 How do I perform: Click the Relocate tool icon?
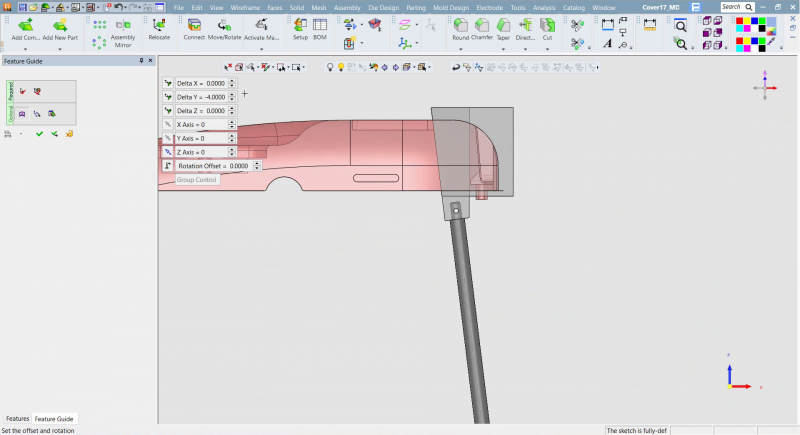[x=159, y=24]
